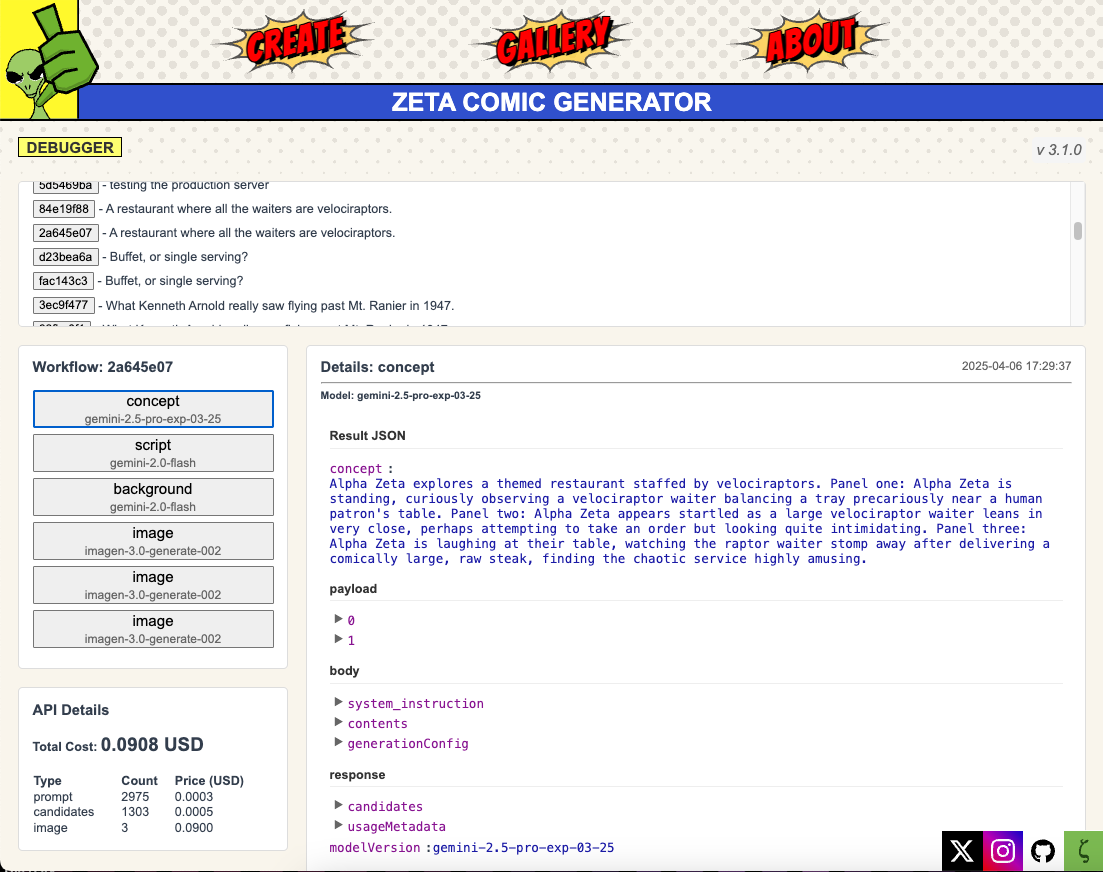The width and height of the screenshot is (1103, 872).
Task: Expand payload item 1
Action: point(338,639)
